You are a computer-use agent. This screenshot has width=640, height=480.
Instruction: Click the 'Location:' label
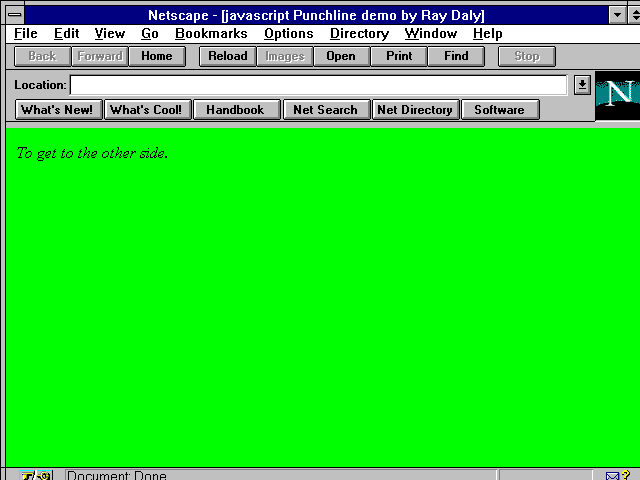(40, 85)
